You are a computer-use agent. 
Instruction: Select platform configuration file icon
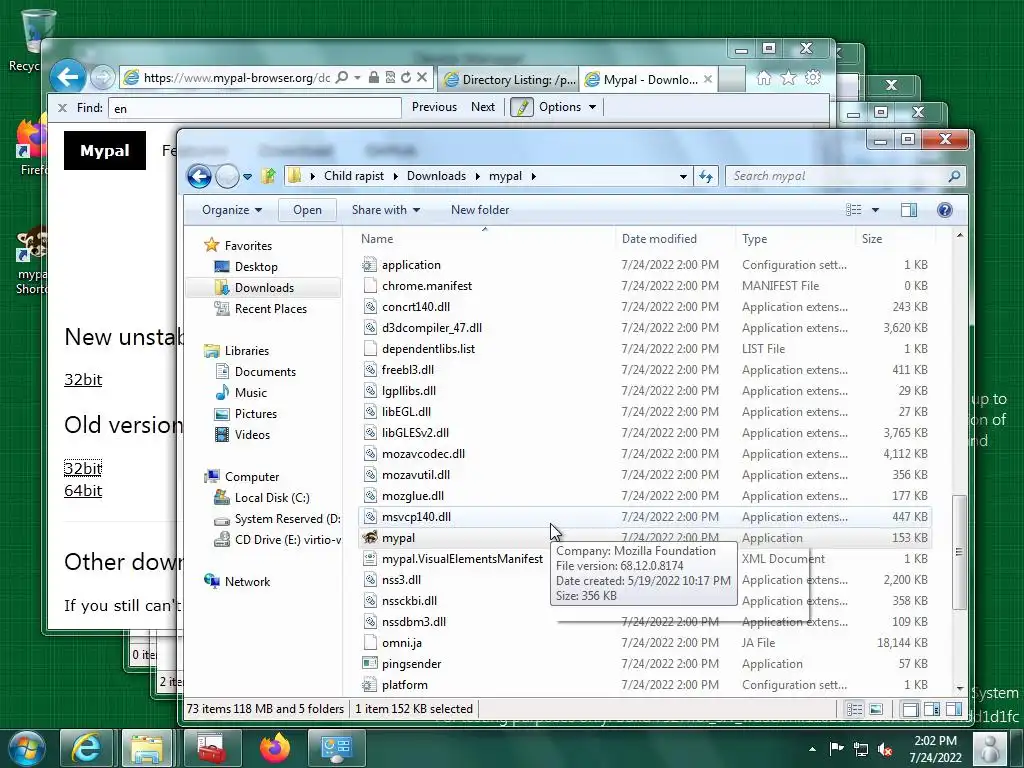click(370, 684)
